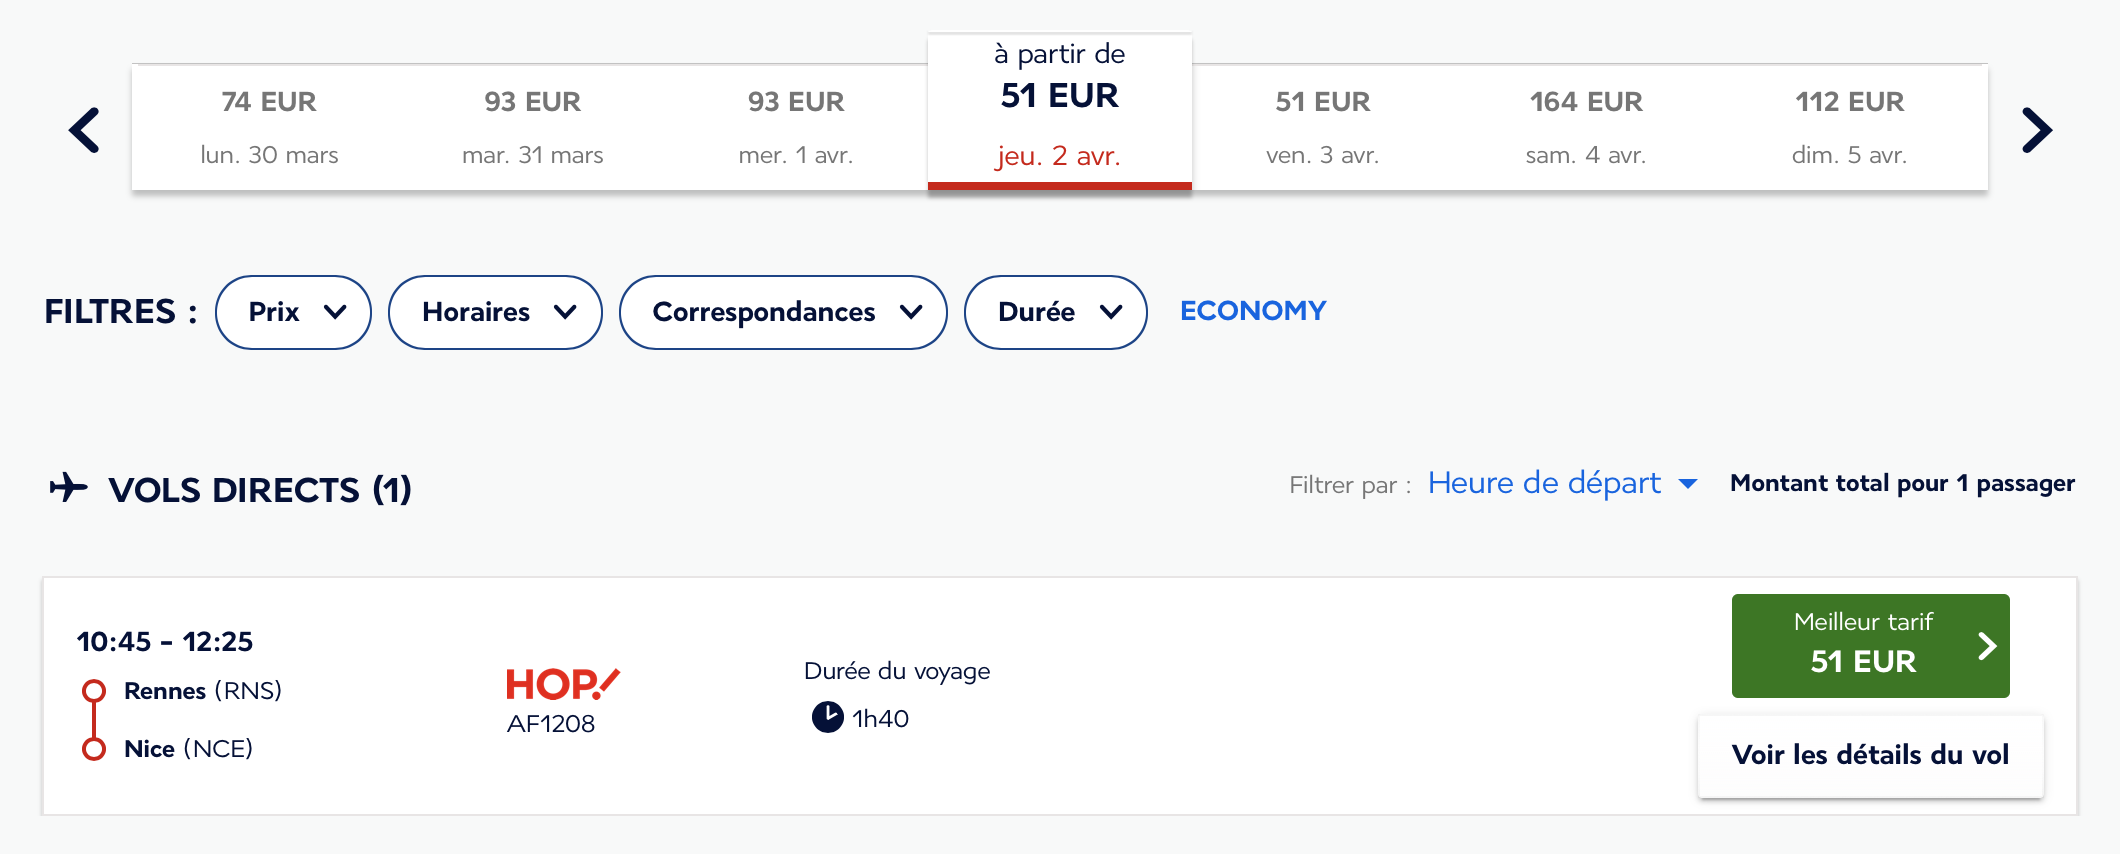Open the Correspondances filter dropdown
2120x854 pixels.
click(x=783, y=312)
